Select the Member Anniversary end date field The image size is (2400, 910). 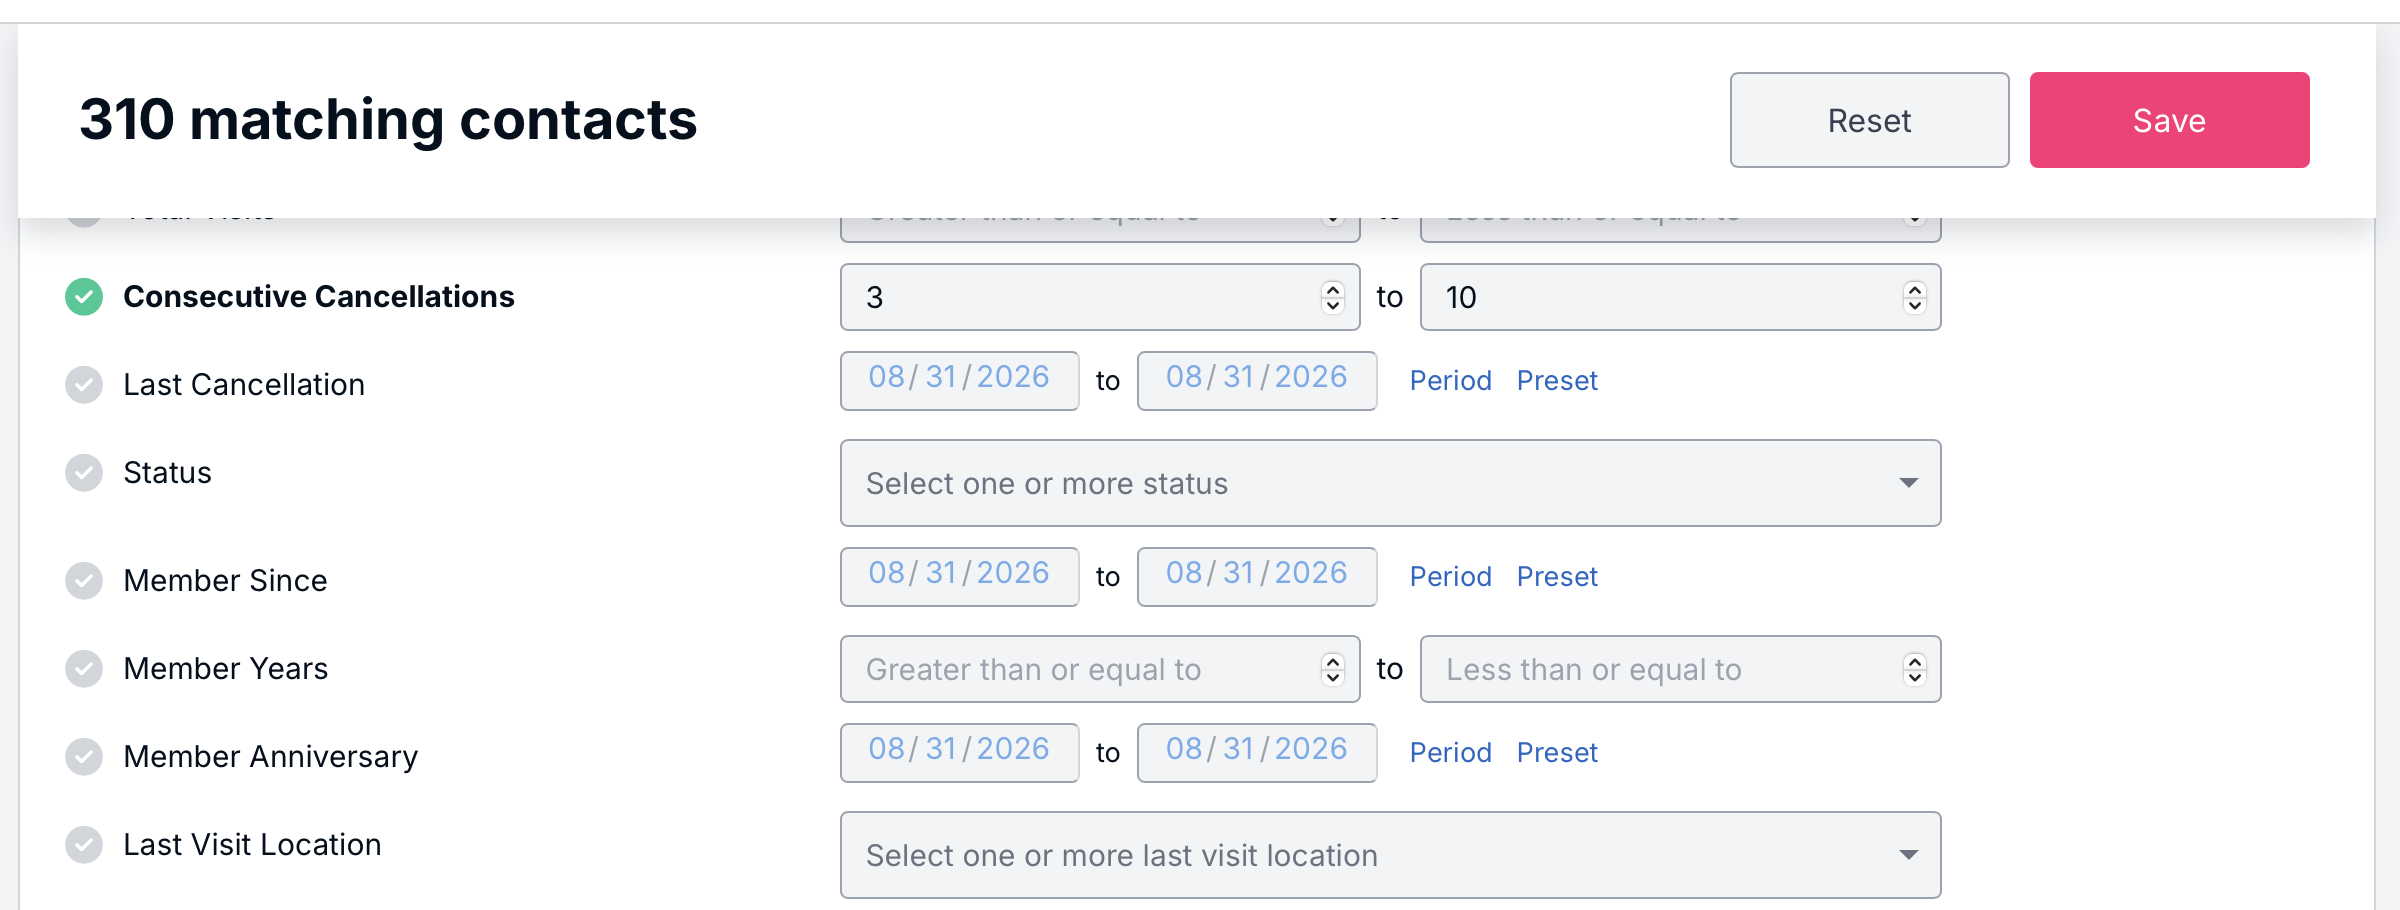[1257, 753]
